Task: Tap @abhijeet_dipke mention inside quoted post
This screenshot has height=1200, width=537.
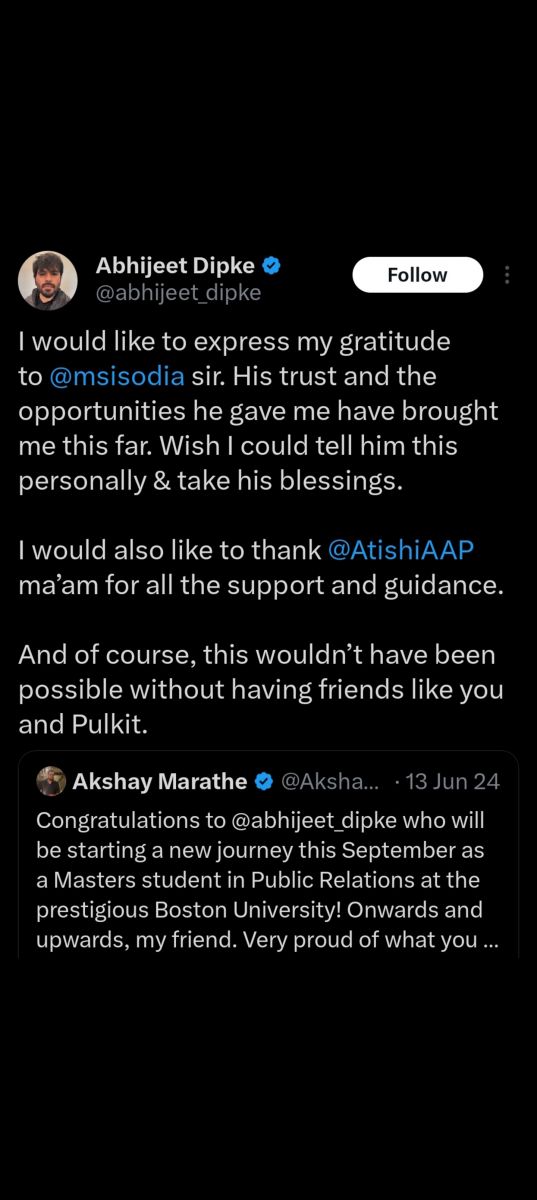Action: click(x=294, y=820)
